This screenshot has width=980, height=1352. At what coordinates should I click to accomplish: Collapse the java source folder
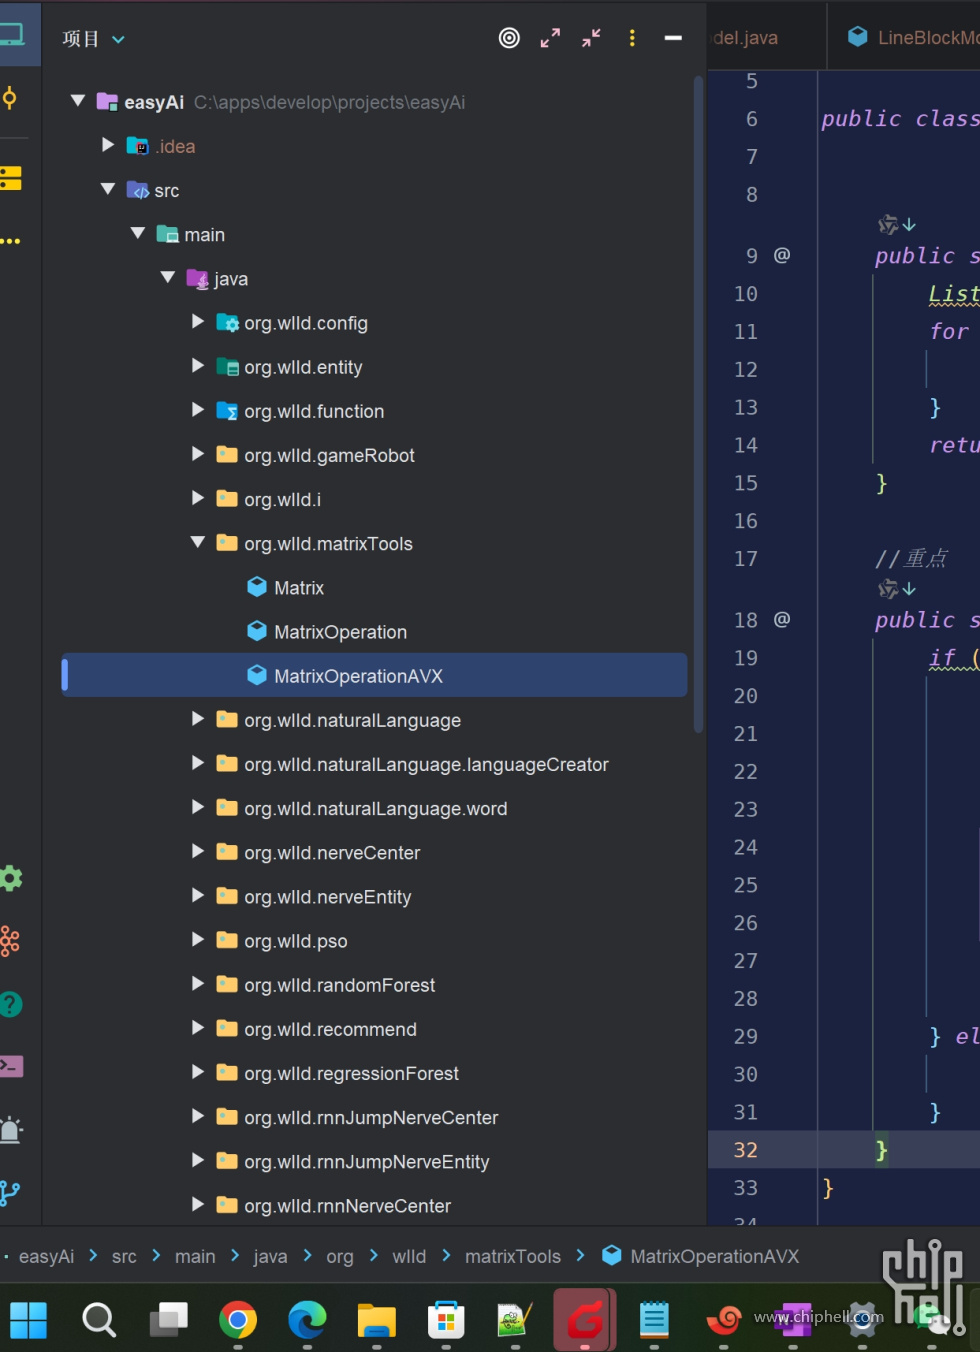(x=167, y=277)
